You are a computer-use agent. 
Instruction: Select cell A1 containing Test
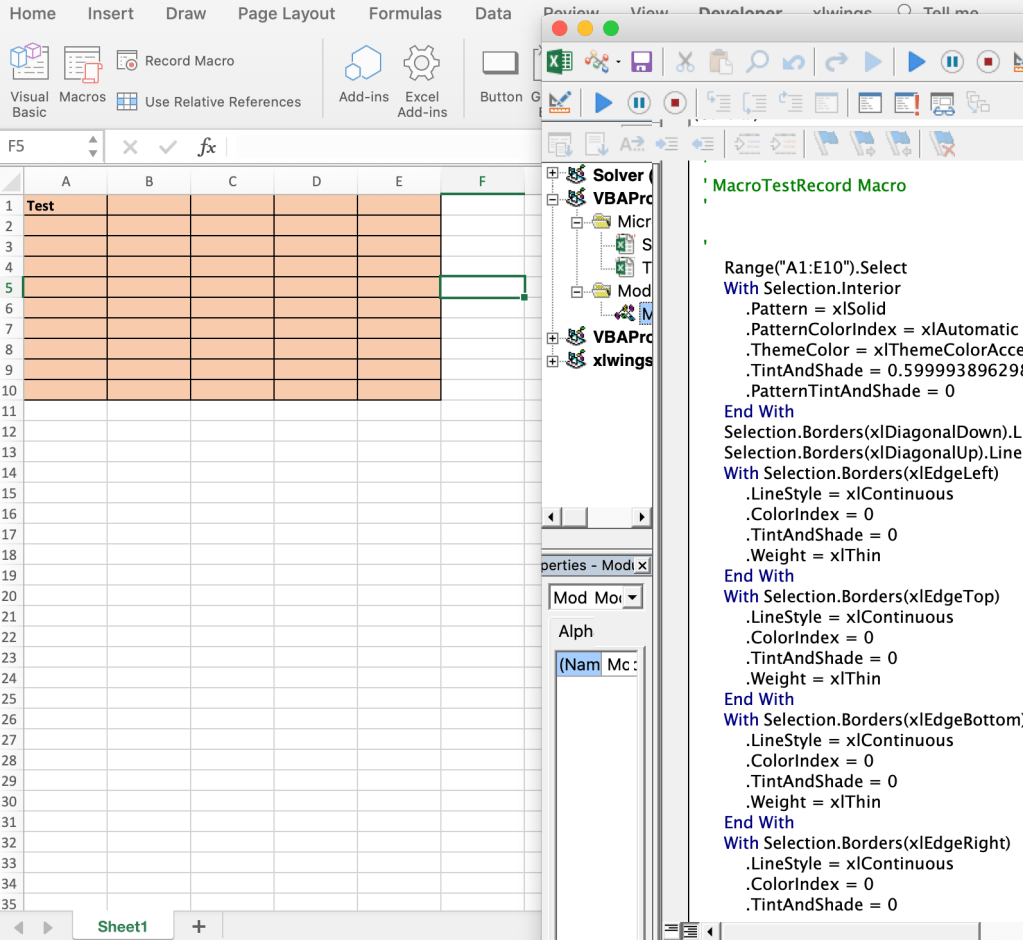point(65,206)
